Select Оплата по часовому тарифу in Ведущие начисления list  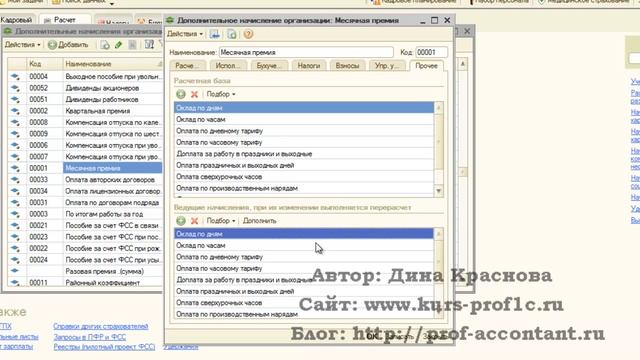click(304, 269)
